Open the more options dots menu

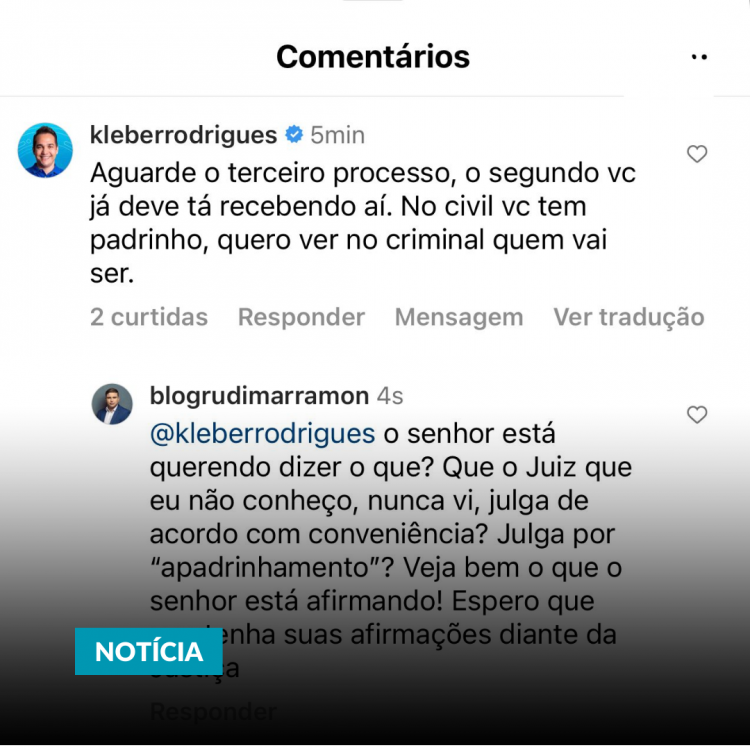(x=699, y=57)
